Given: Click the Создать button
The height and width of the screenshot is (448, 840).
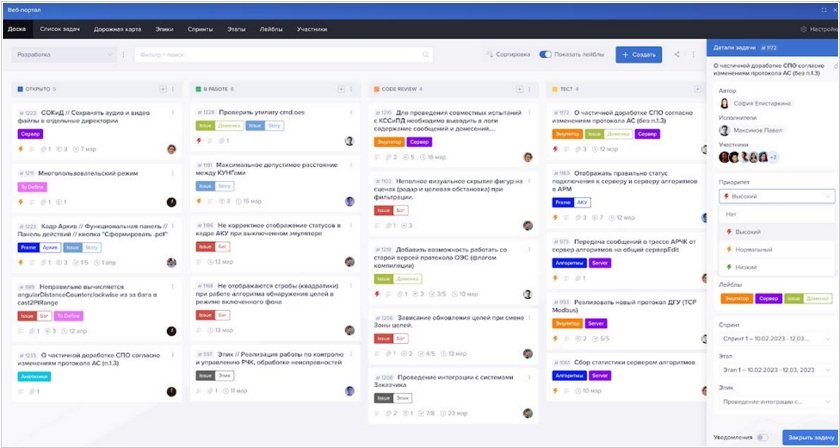Looking at the screenshot, I should [638, 55].
